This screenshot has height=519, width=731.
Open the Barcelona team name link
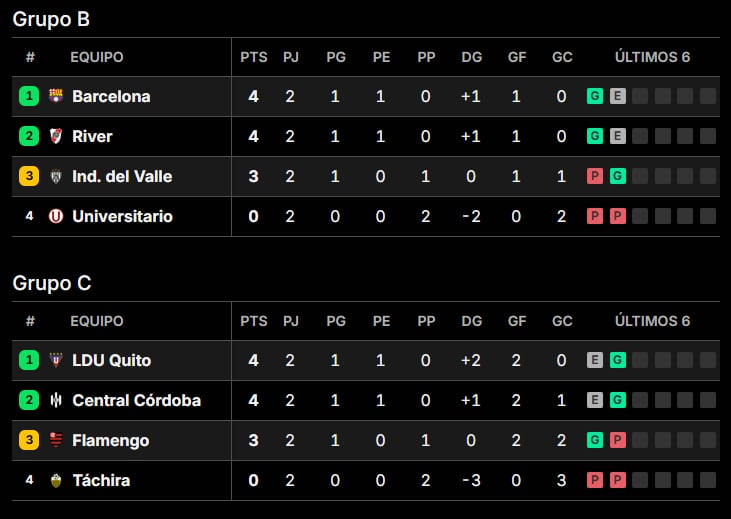click(x=111, y=97)
